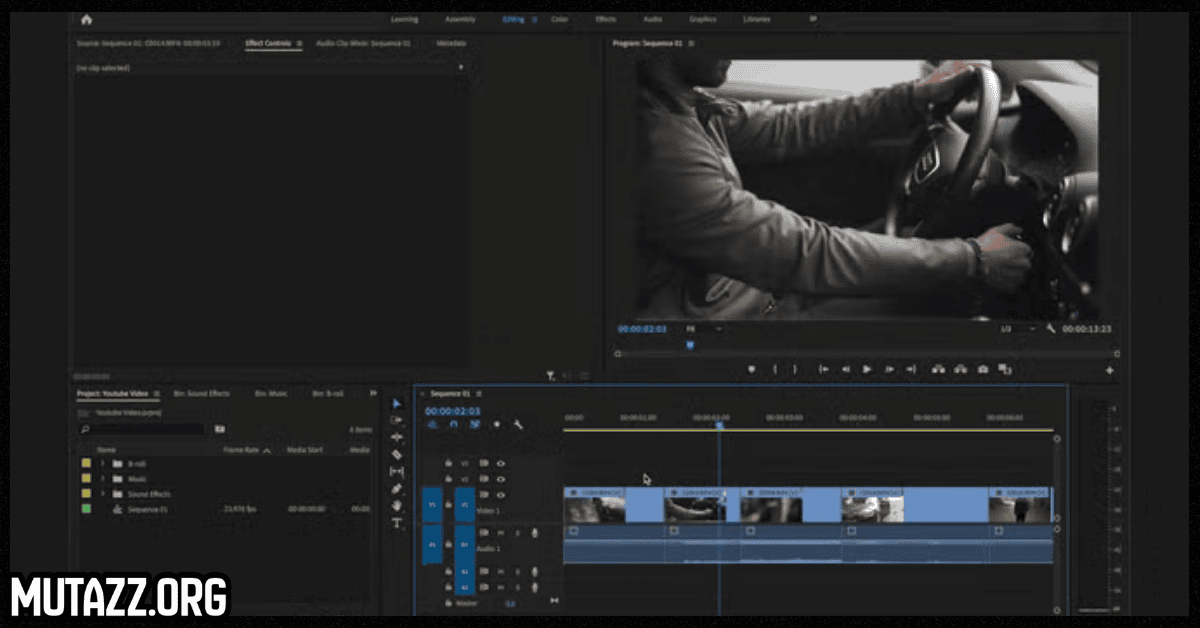Expand the Sound Effects bin
This screenshot has height=628, width=1200.
point(103,494)
